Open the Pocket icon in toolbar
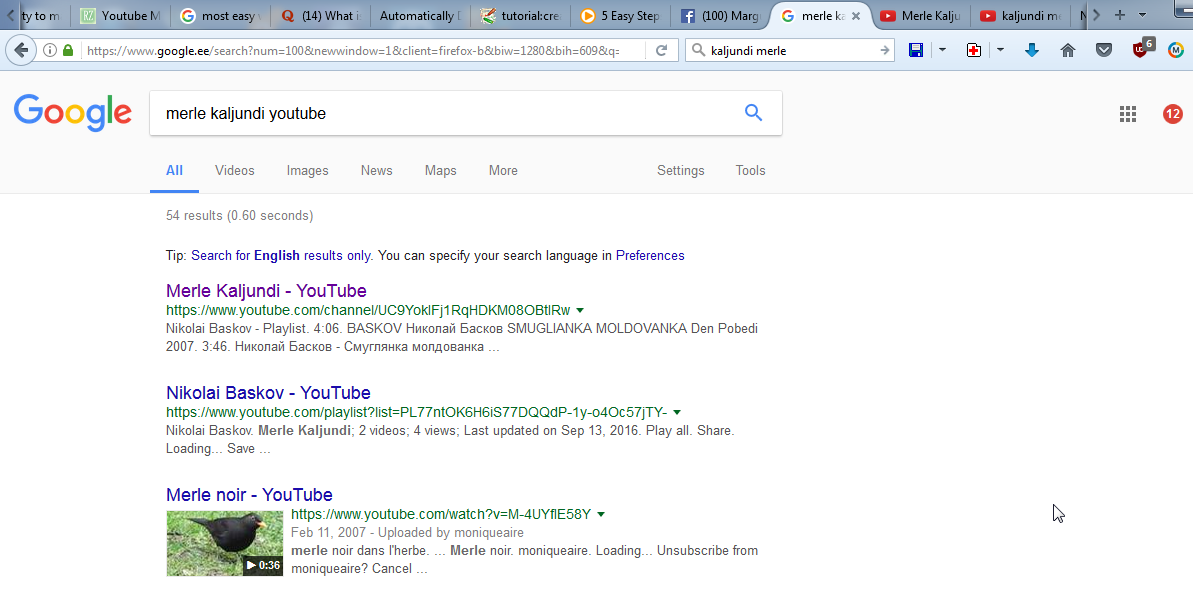This screenshot has width=1193, height=605. [1104, 50]
